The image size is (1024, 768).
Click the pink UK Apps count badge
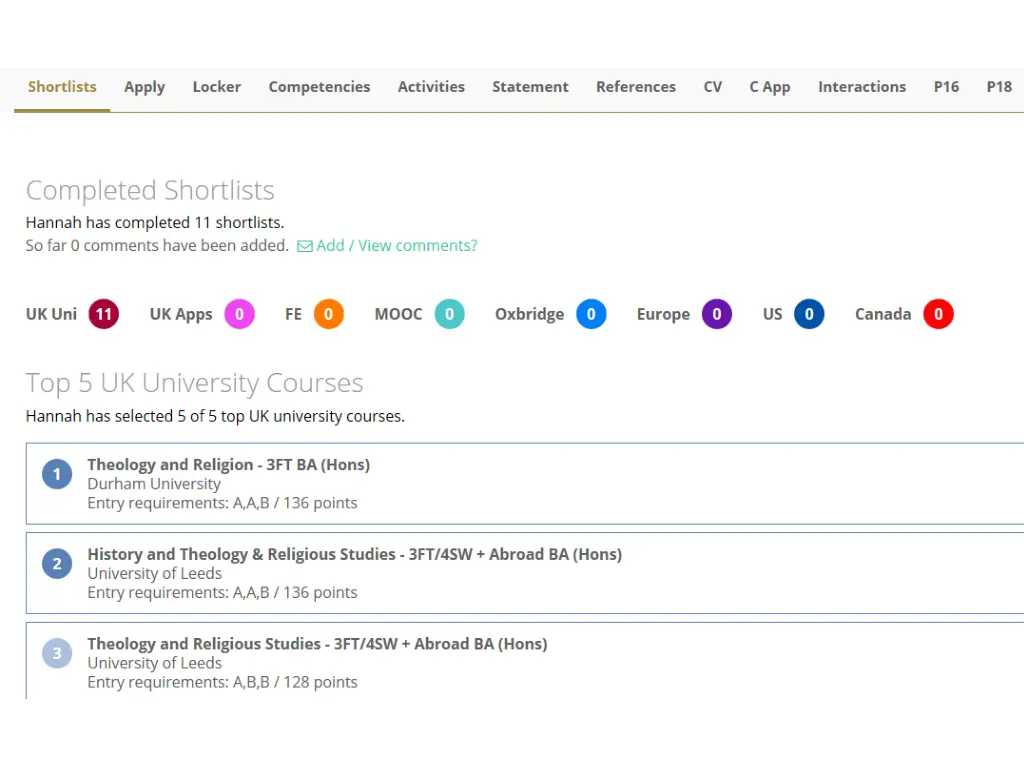(240, 314)
